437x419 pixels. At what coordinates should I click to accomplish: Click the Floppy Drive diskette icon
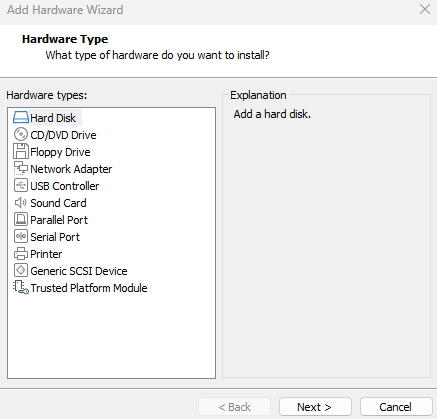point(21,151)
